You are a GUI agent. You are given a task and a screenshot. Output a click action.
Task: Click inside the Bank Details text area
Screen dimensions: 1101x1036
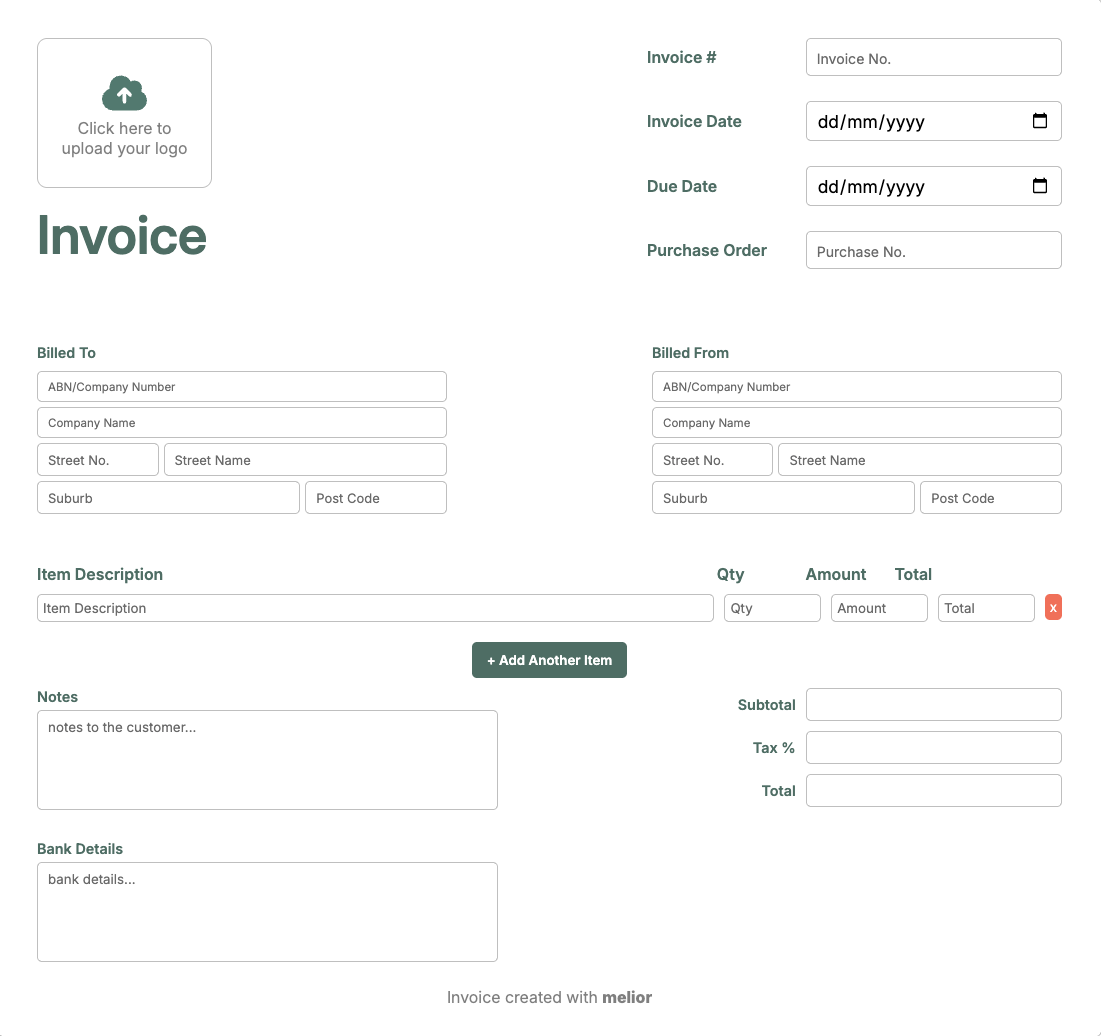pyautogui.click(x=267, y=912)
